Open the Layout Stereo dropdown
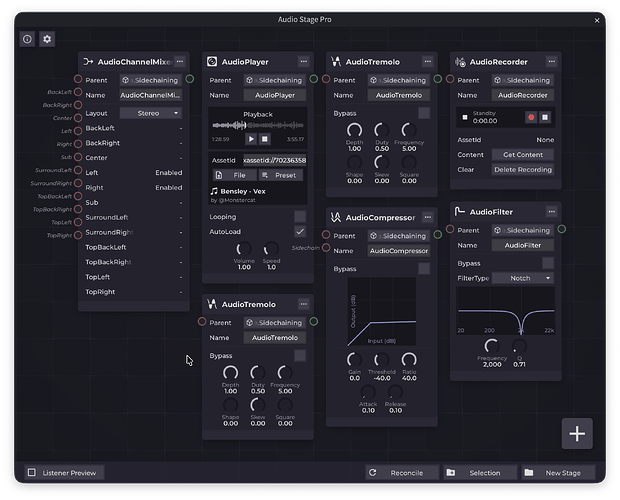Image resolution: width=620 pixels, height=500 pixels. (x=151, y=113)
